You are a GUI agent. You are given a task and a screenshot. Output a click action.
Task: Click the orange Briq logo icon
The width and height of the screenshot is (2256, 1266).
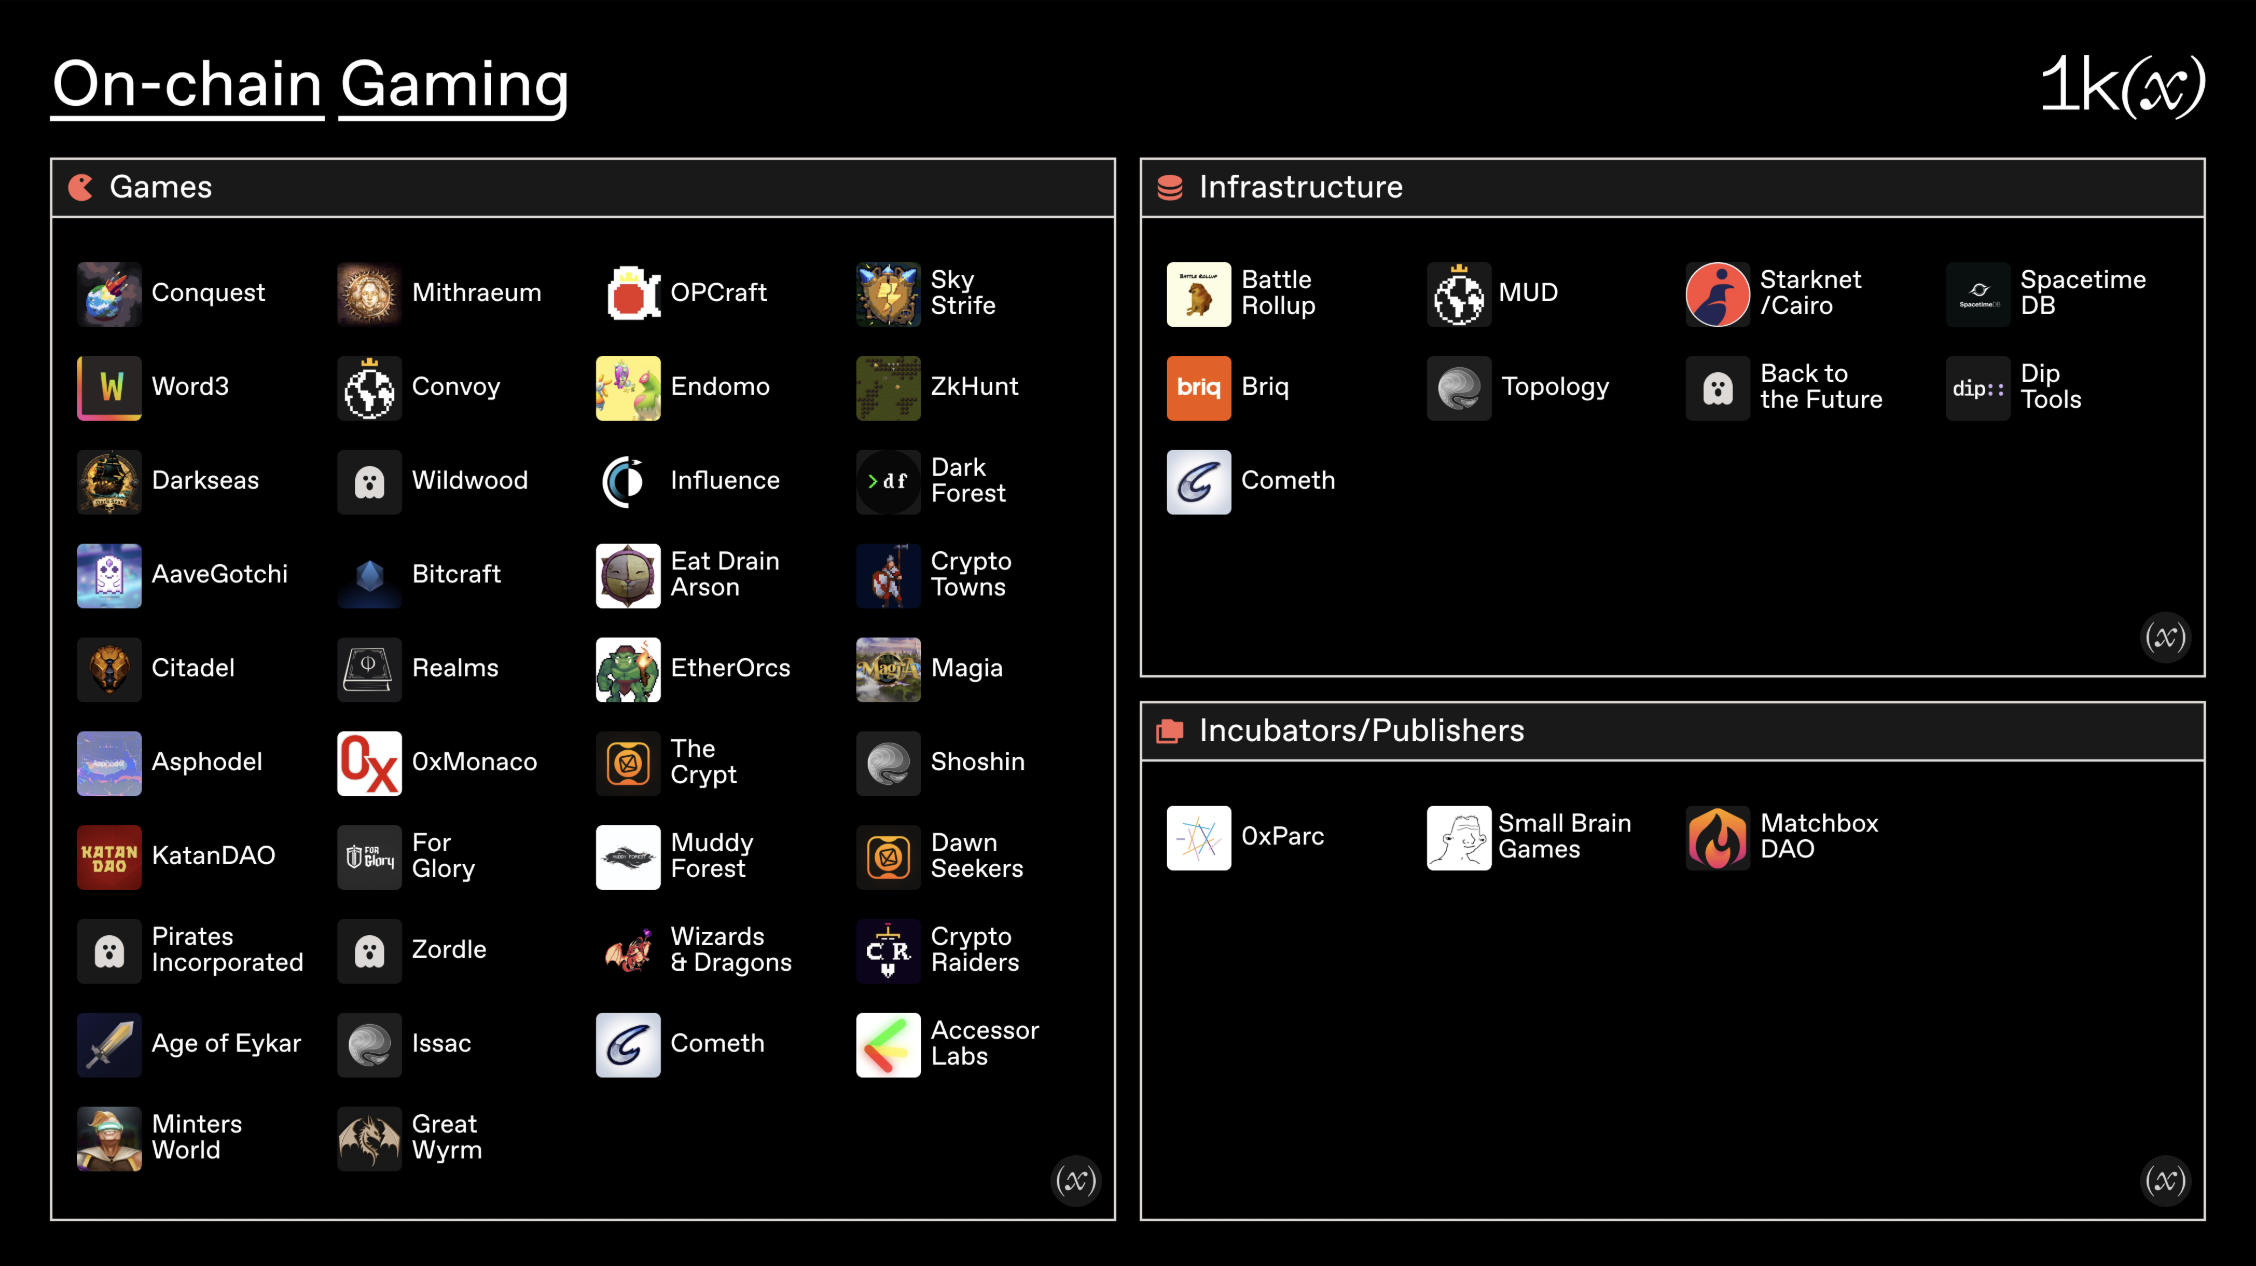click(1198, 388)
